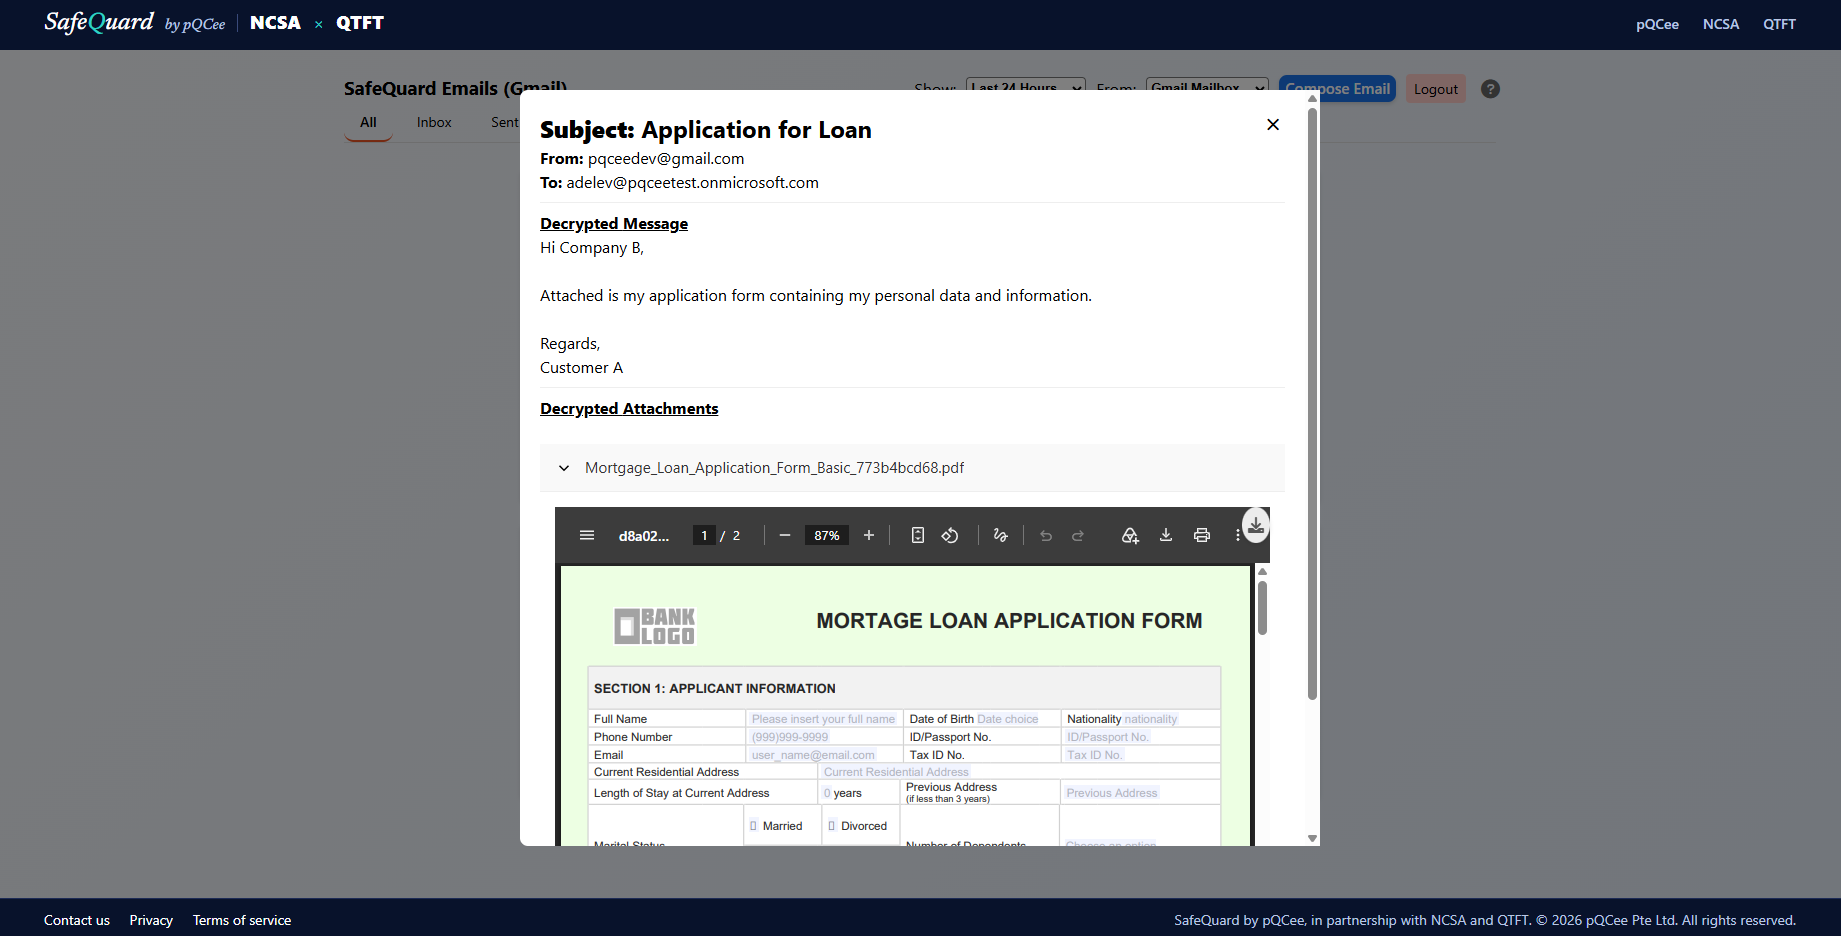Screen dimensions: 1841x936
Task: Switch to the Inbox tab
Action: 434,122
